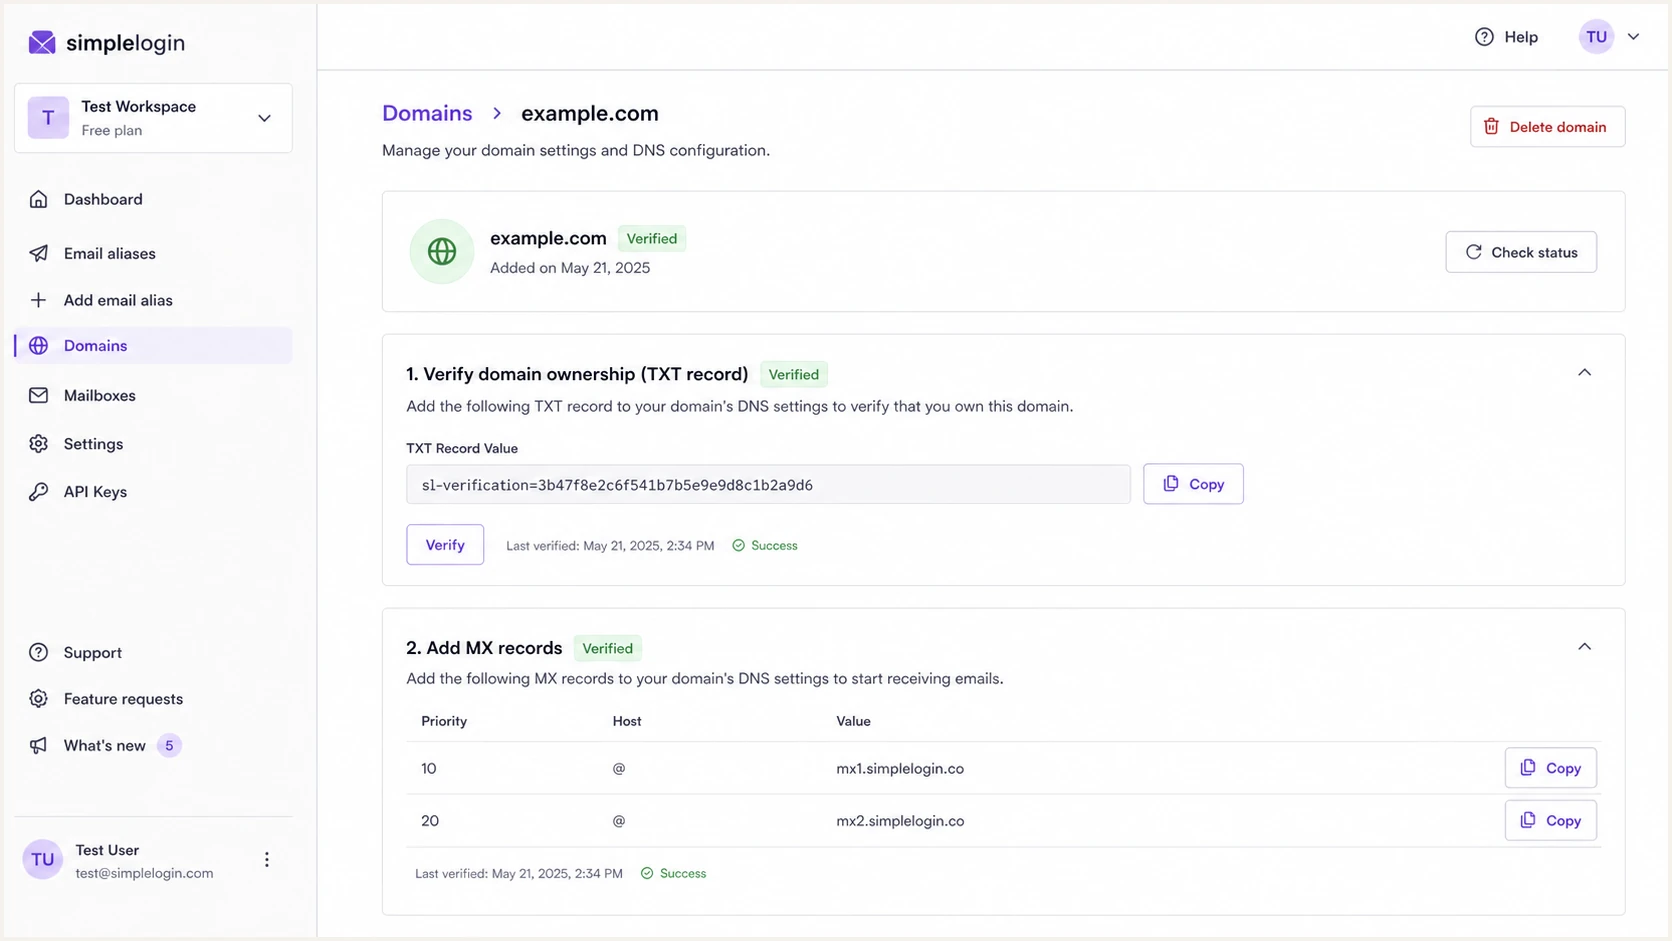Click the API Keys key icon
This screenshot has height=941, width=1672.
point(38,491)
